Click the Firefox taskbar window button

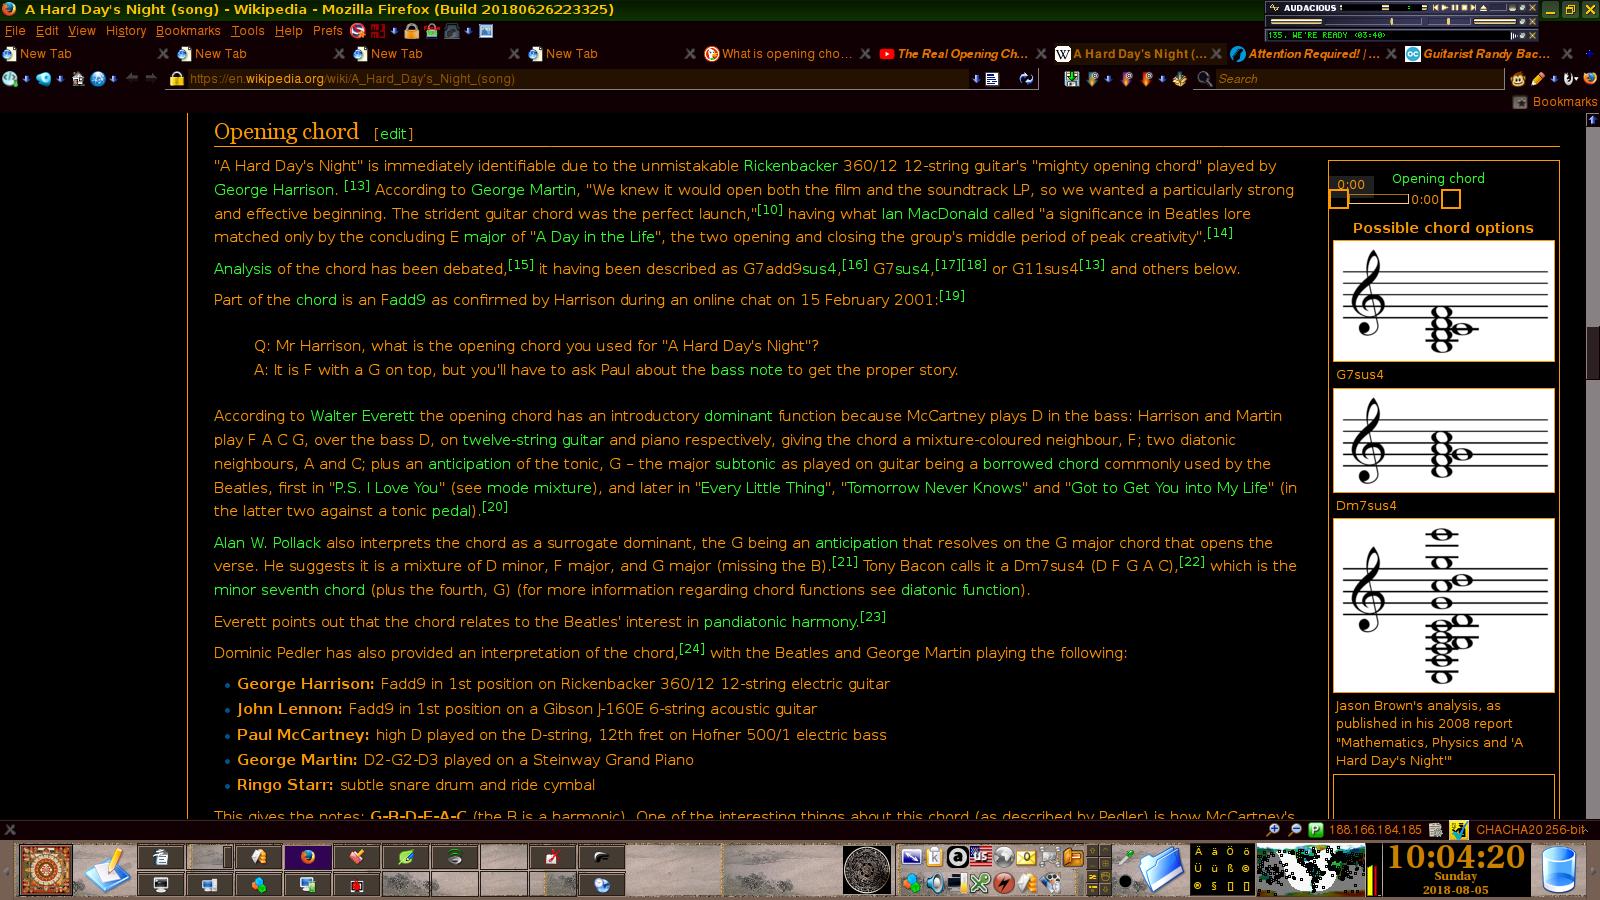308,857
